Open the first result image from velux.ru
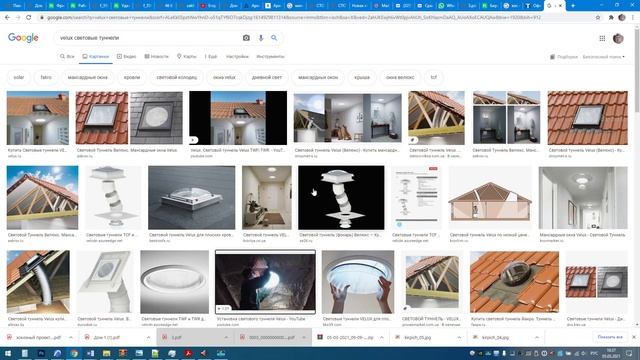Screen dimensions: 640x360 tap(38, 118)
